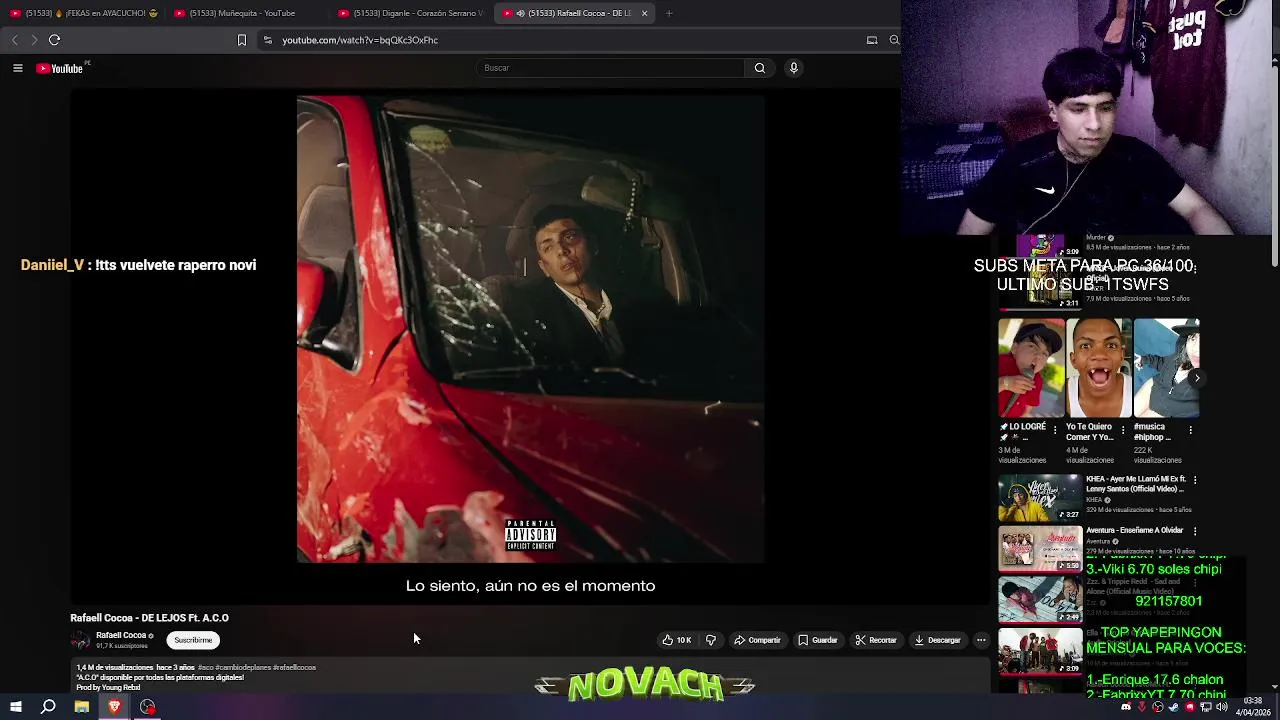Type in the Buscar search field
The height and width of the screenshot is (720, 1280).
coord(611,68)
